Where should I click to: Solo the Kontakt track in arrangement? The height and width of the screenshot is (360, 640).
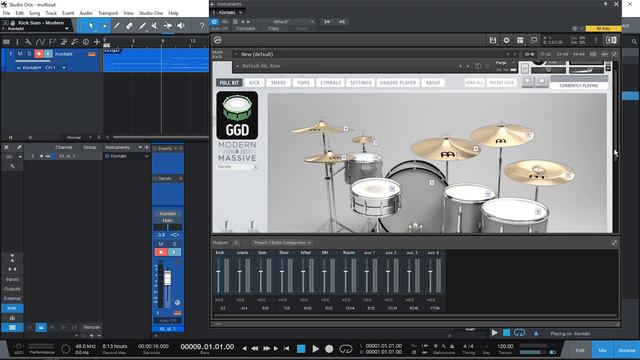(x=29, y=53)
